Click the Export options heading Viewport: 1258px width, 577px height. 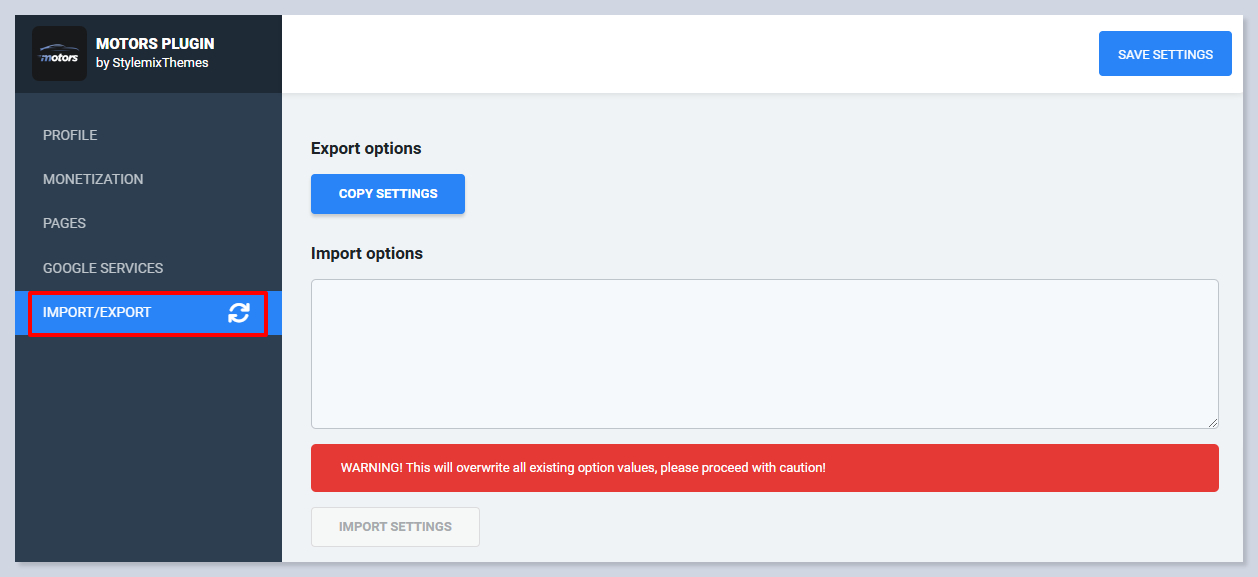pos(366,148)
